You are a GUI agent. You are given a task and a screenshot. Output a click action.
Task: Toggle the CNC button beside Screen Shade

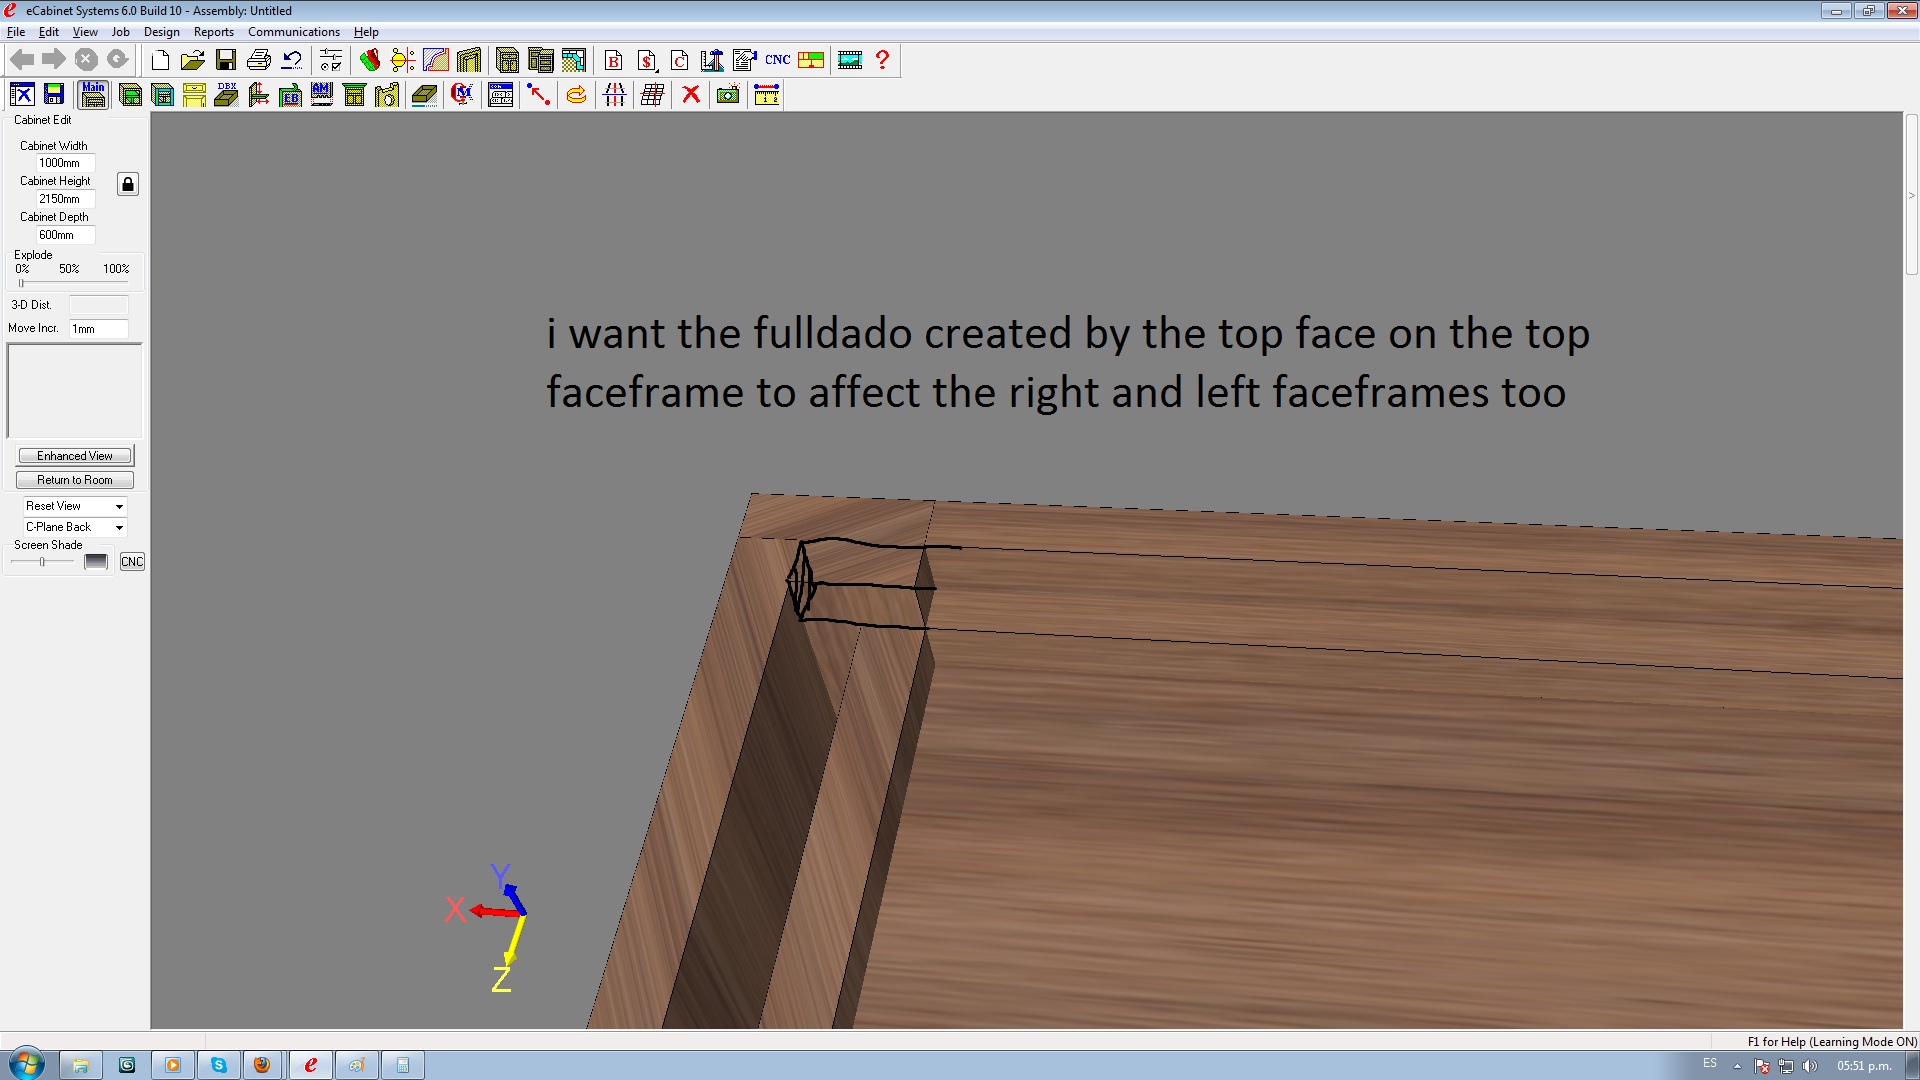tap(132, 562)
